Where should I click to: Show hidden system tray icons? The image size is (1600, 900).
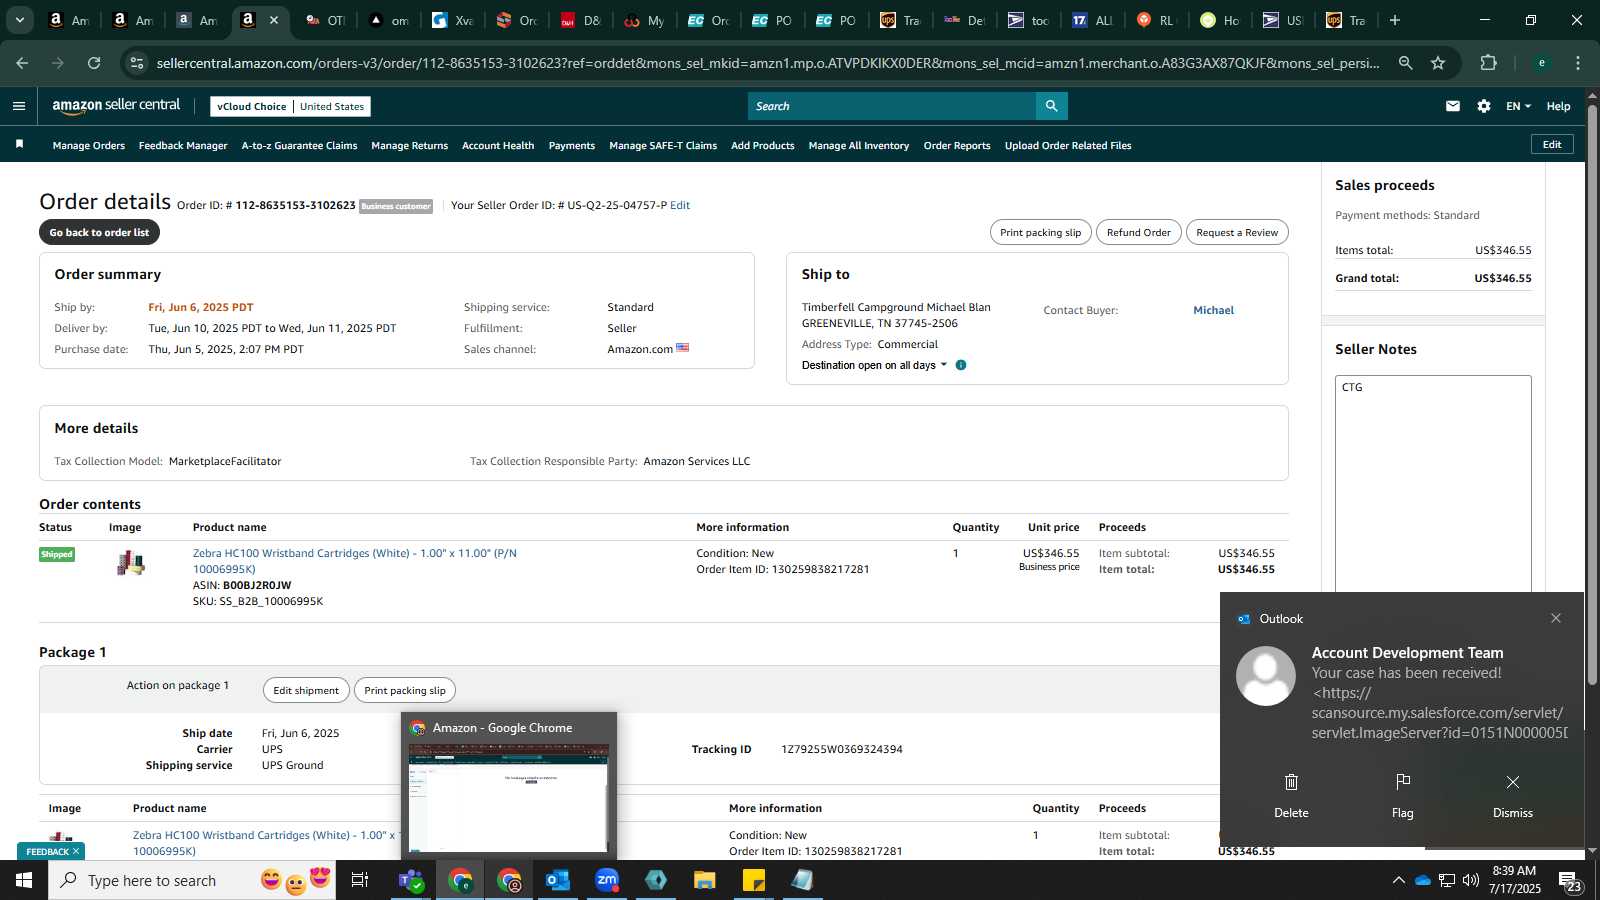tap(1398, 880)
